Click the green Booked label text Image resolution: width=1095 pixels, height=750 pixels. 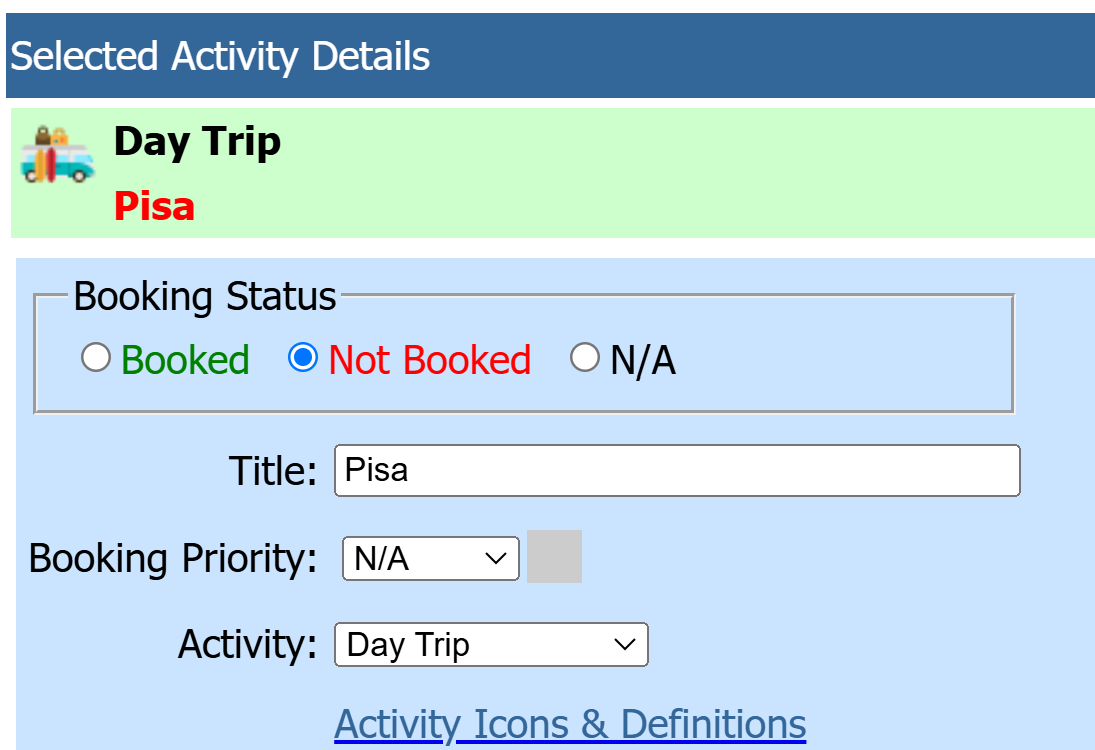click(x=185, y=360)
